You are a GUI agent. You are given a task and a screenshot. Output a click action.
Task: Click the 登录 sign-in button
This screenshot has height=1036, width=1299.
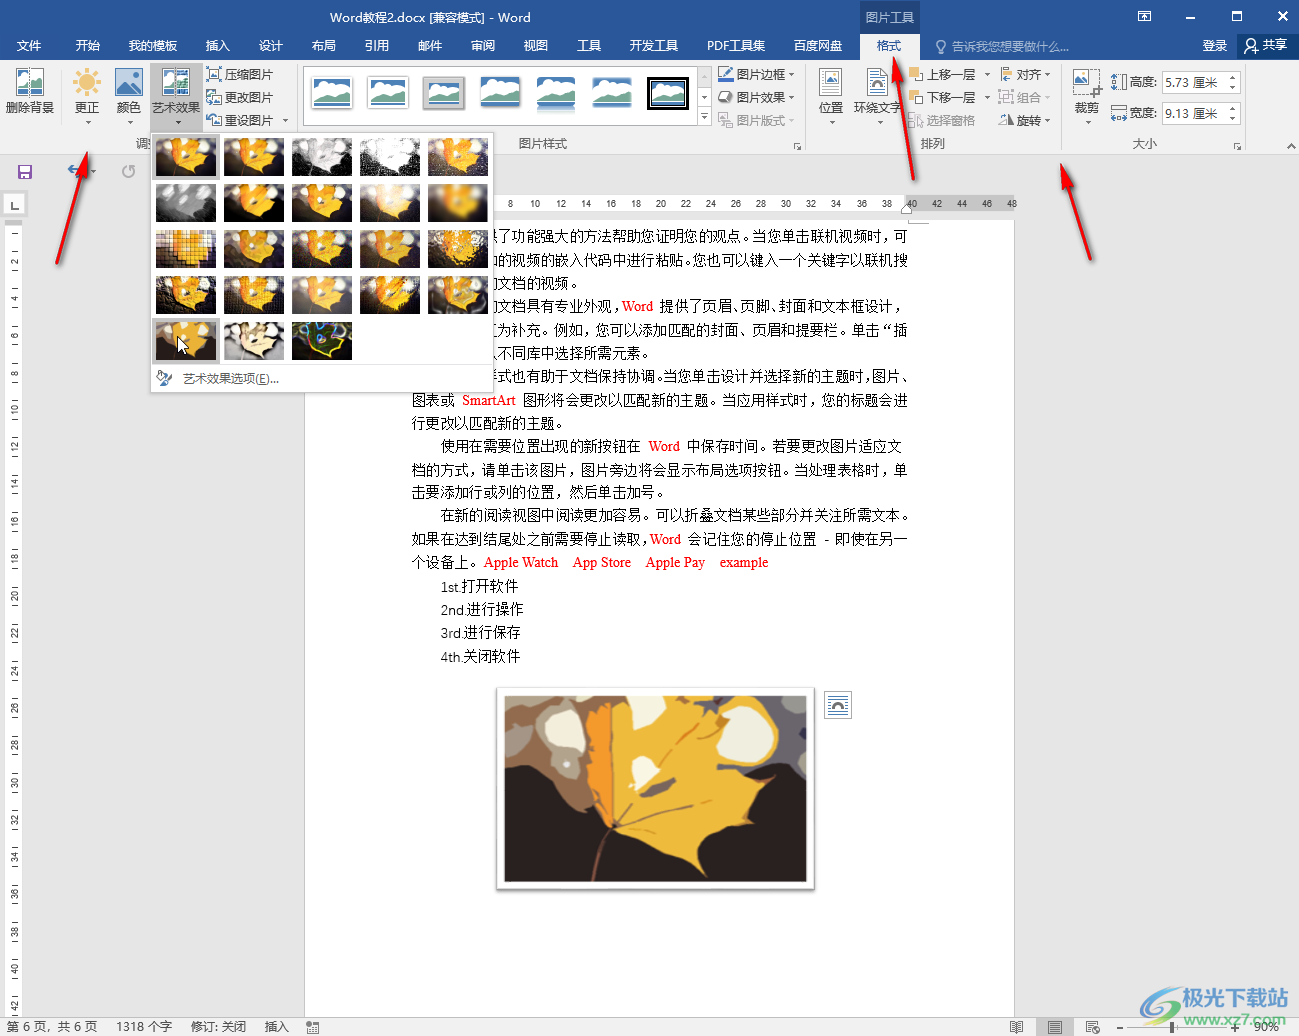pyautogui.click(x=1214, y=46)
